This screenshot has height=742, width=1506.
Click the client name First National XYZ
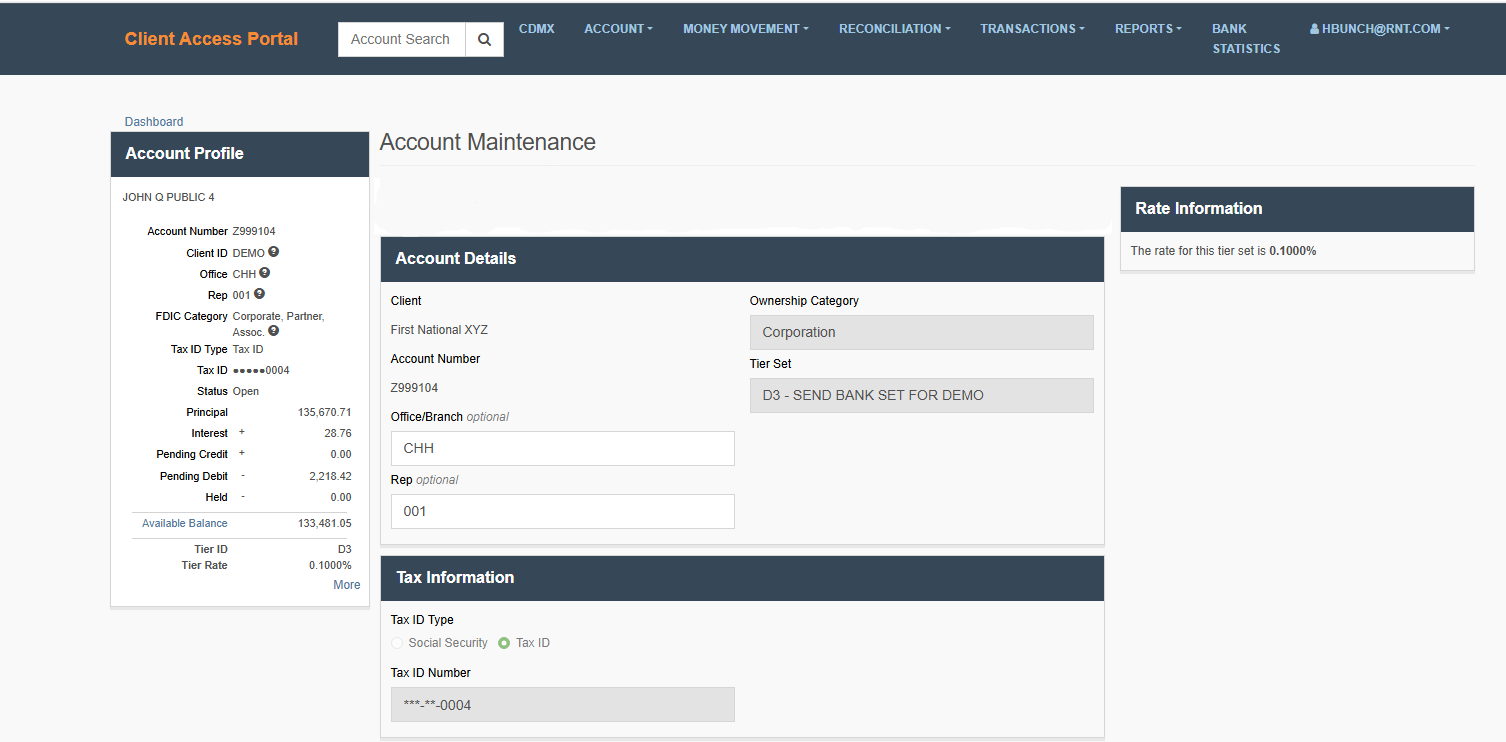(439, 329)
